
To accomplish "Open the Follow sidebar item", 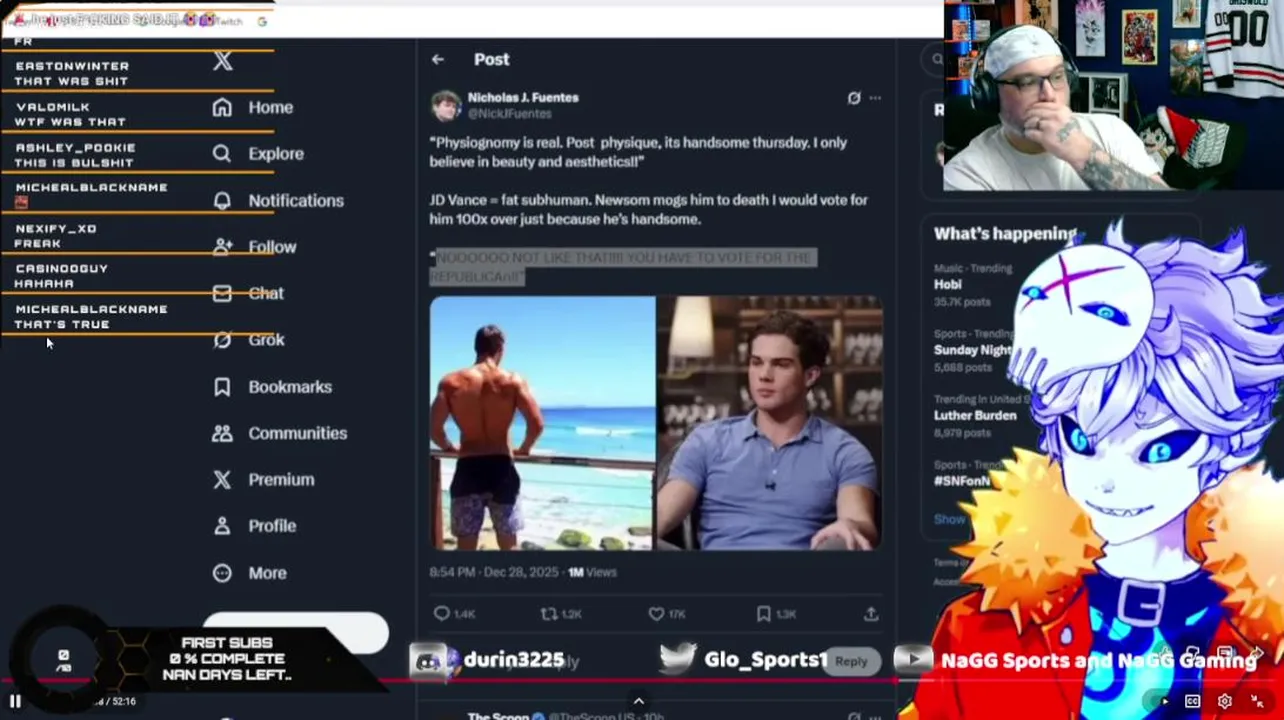I will [254, 247].
